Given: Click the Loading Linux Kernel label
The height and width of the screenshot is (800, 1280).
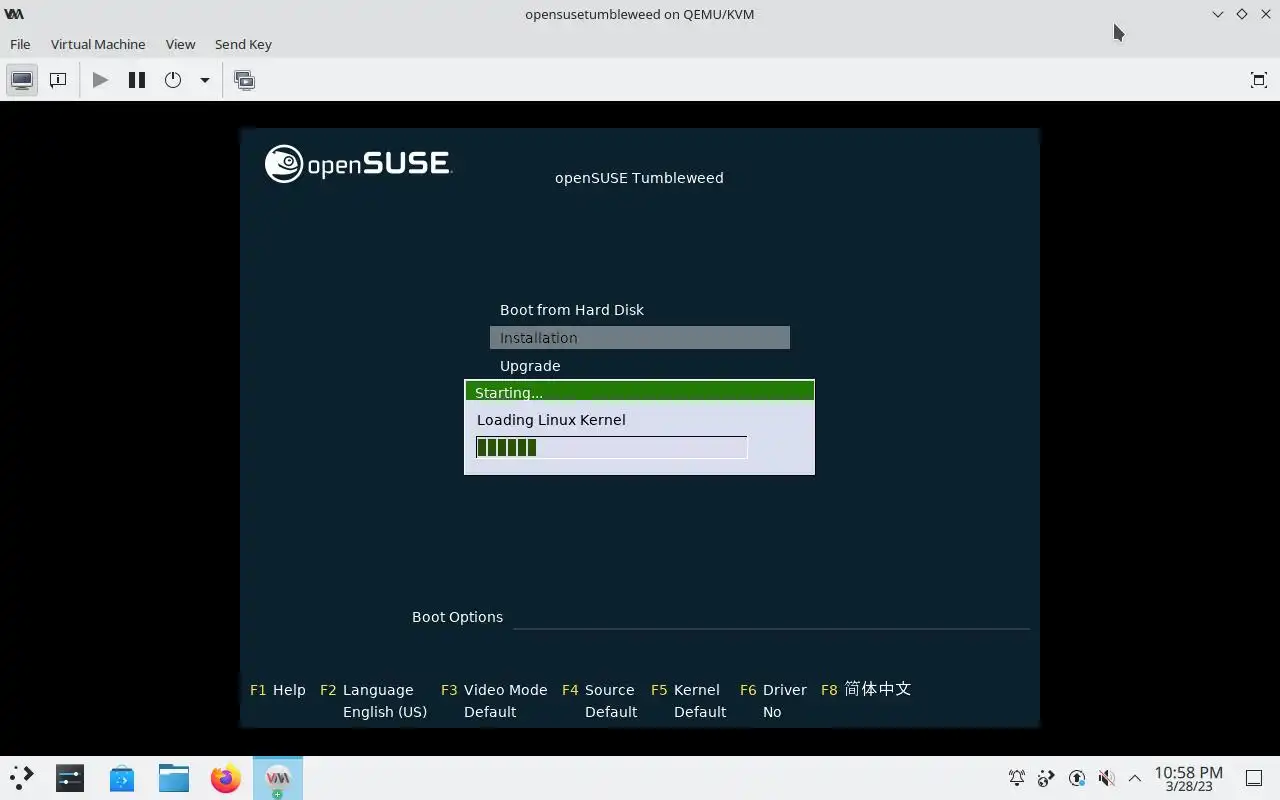Looking at the screenshot, I should pyautogui.click(x=551, y=420).
